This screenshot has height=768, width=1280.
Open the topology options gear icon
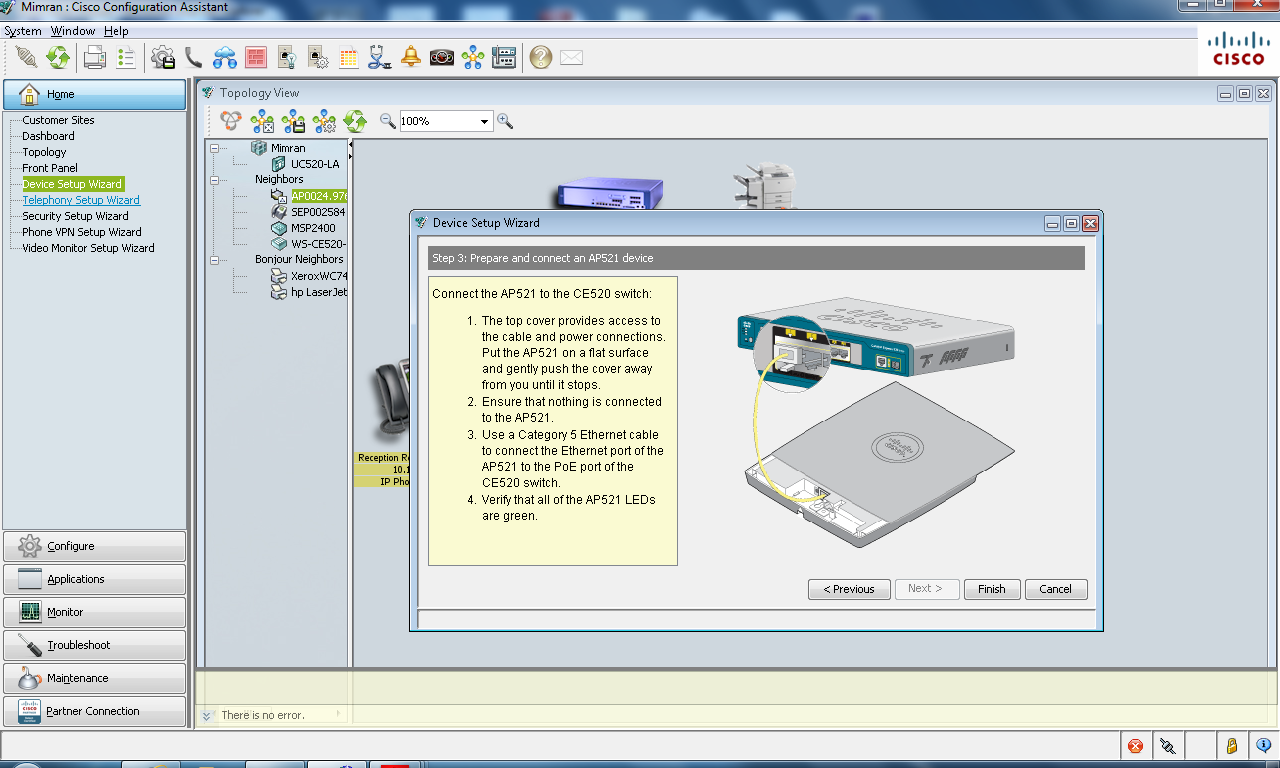pyautogui.click(x=324, y=121)
